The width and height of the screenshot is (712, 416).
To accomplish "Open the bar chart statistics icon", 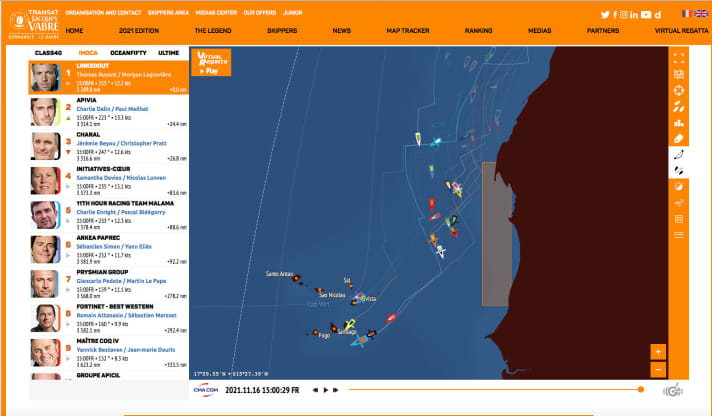I will click(x=678, y=123).
